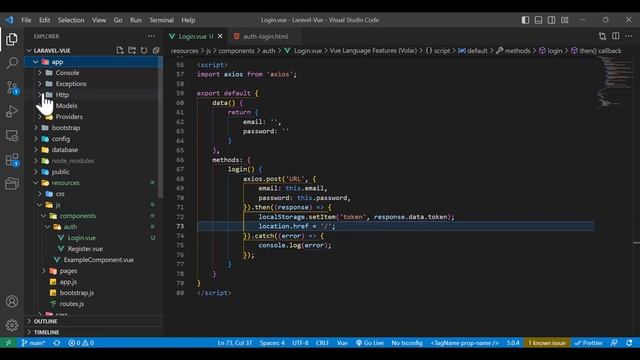Expand the Exceptions folder

(x=40, y=84)
